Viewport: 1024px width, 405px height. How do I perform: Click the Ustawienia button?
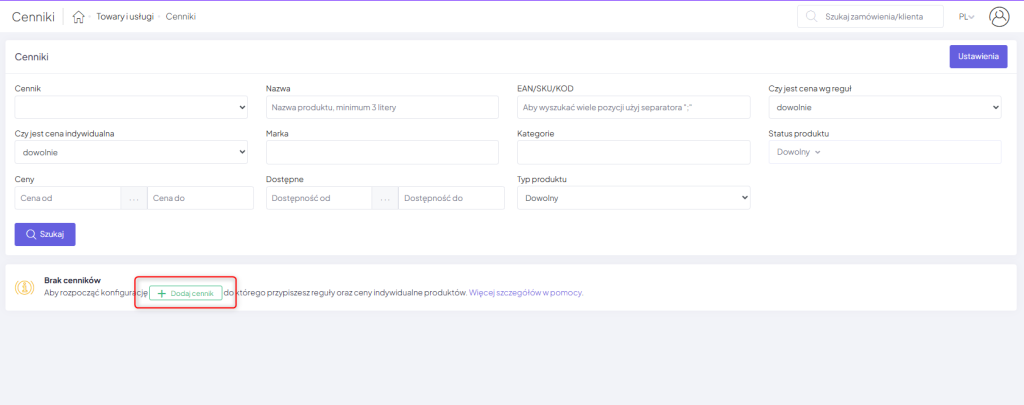point(977,57)
